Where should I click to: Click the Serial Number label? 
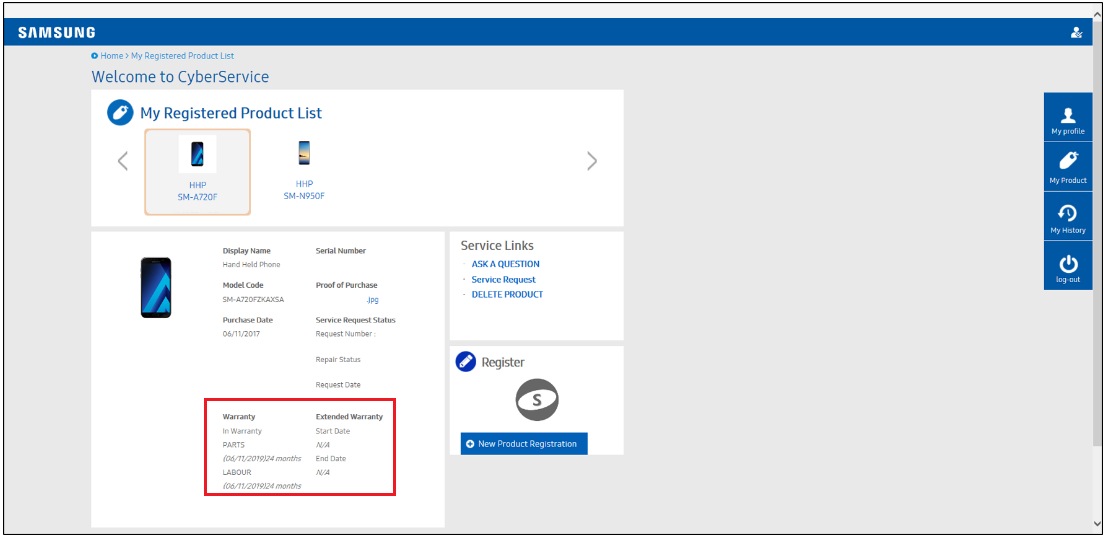coord(341,251)
